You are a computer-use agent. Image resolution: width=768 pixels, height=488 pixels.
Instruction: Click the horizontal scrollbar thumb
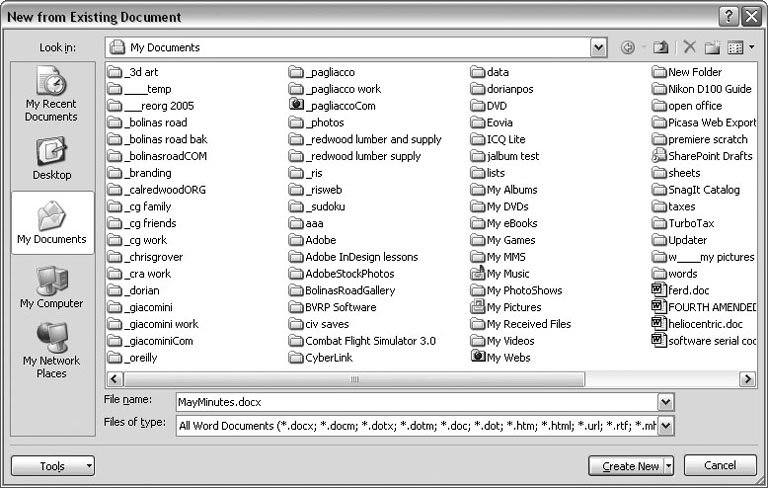coord(354,379)
